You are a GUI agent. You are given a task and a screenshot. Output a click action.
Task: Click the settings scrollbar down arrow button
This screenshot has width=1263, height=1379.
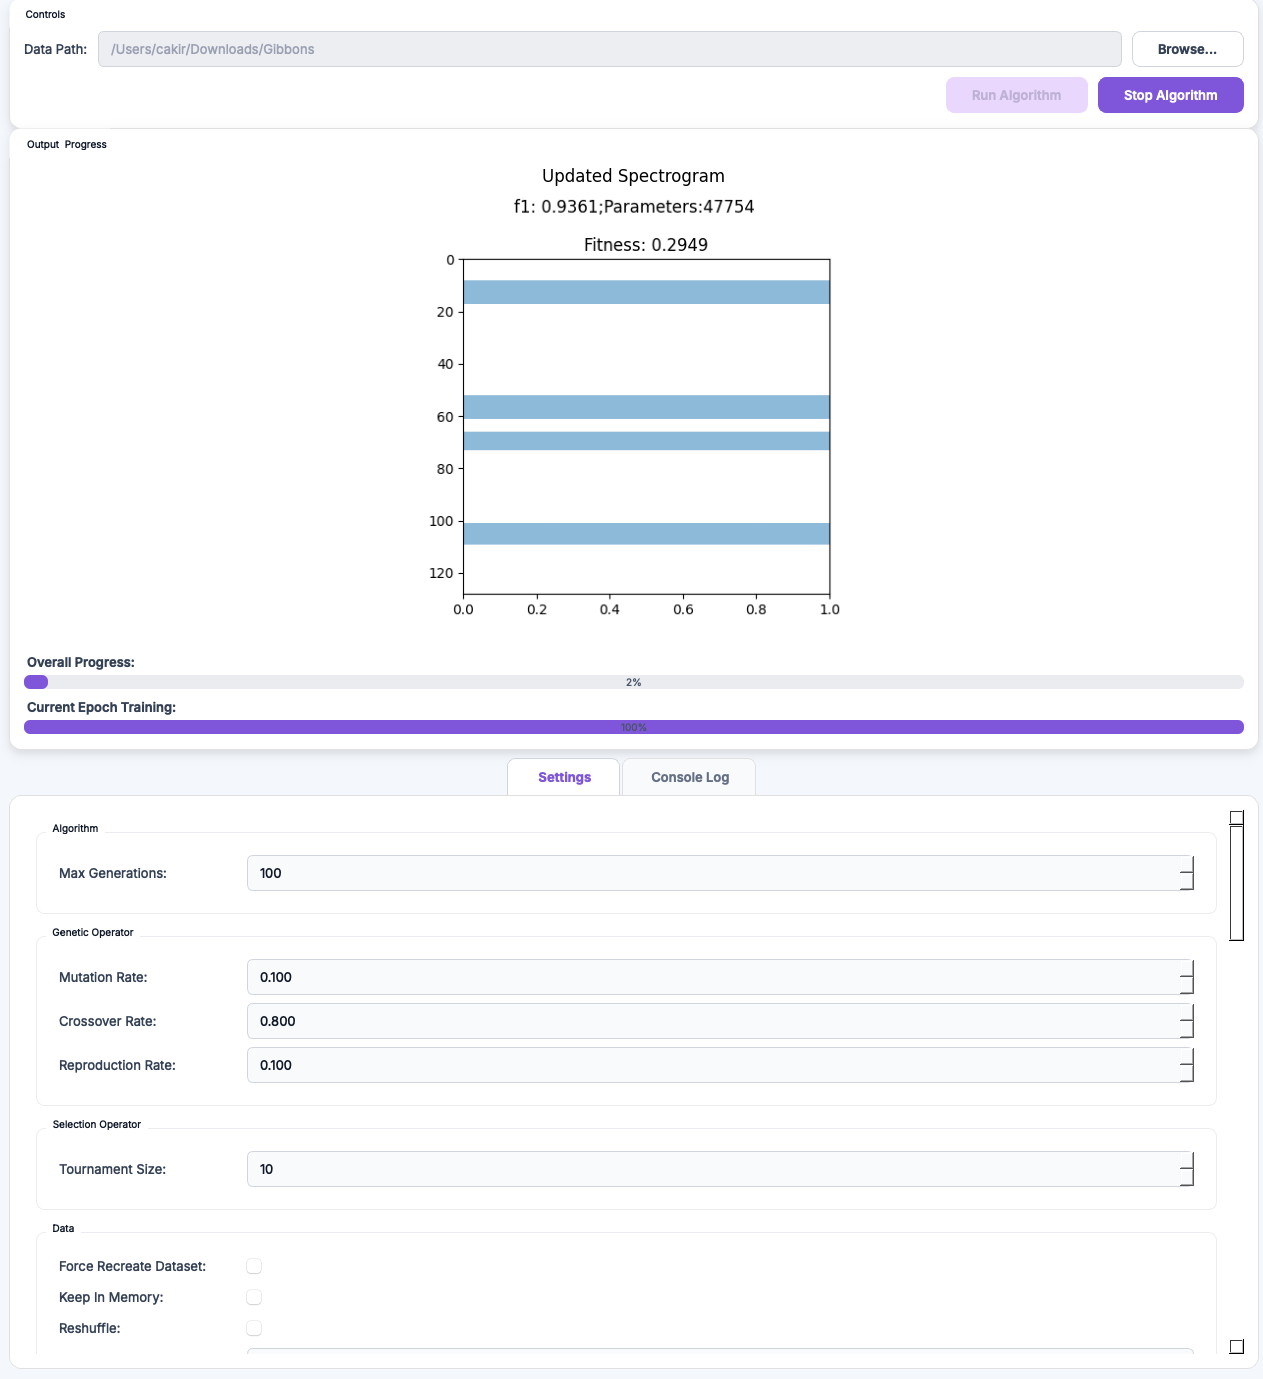point(1237,1347)
